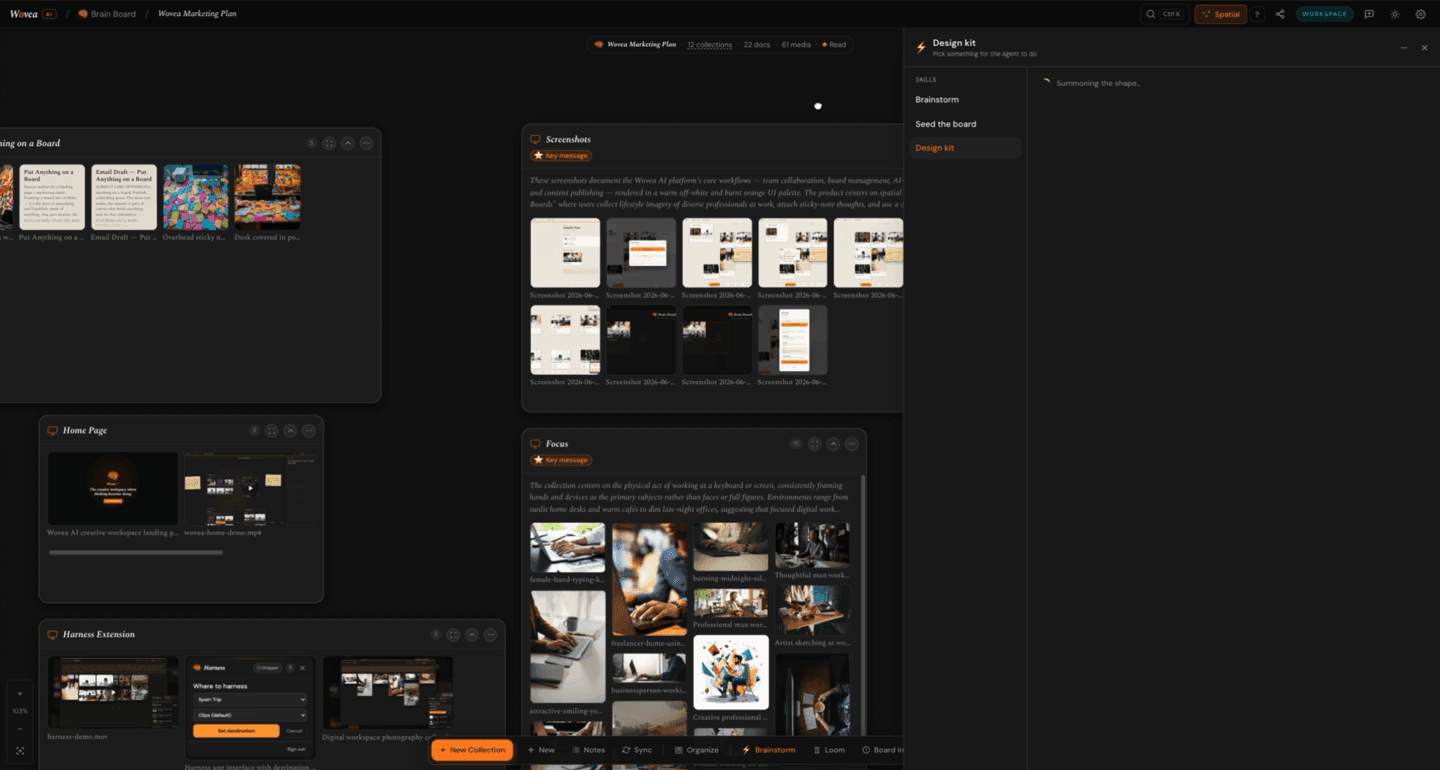This screenshot has width=1440, height=770.
Task: Click the 103% zoom level readout
Action: [x=20, y=711]
